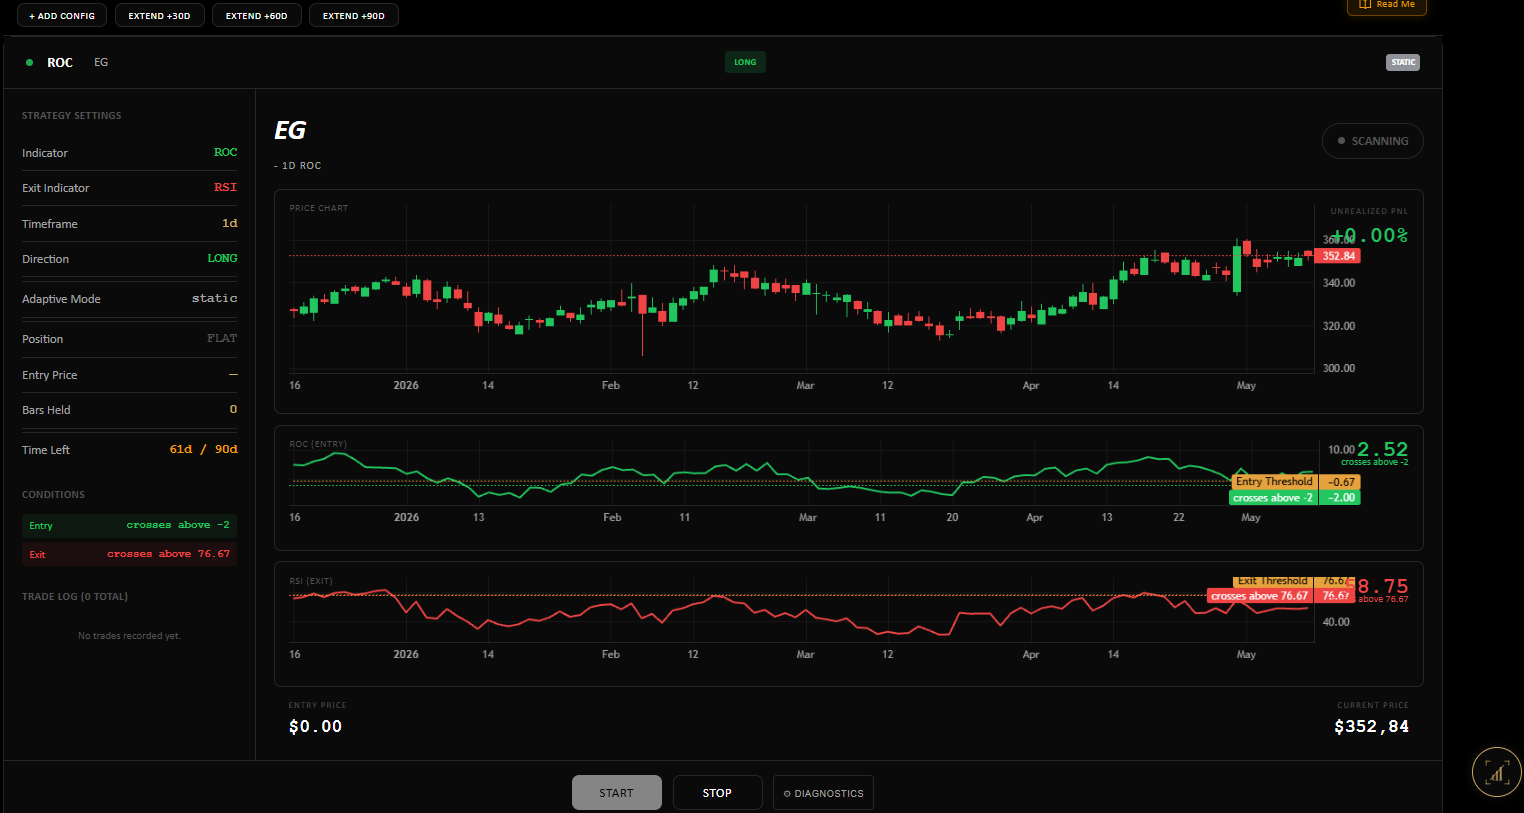Click the Timeframe value 1d
Image resolution: width=1524 pixels, height=813 pixels.
(230, 223)
